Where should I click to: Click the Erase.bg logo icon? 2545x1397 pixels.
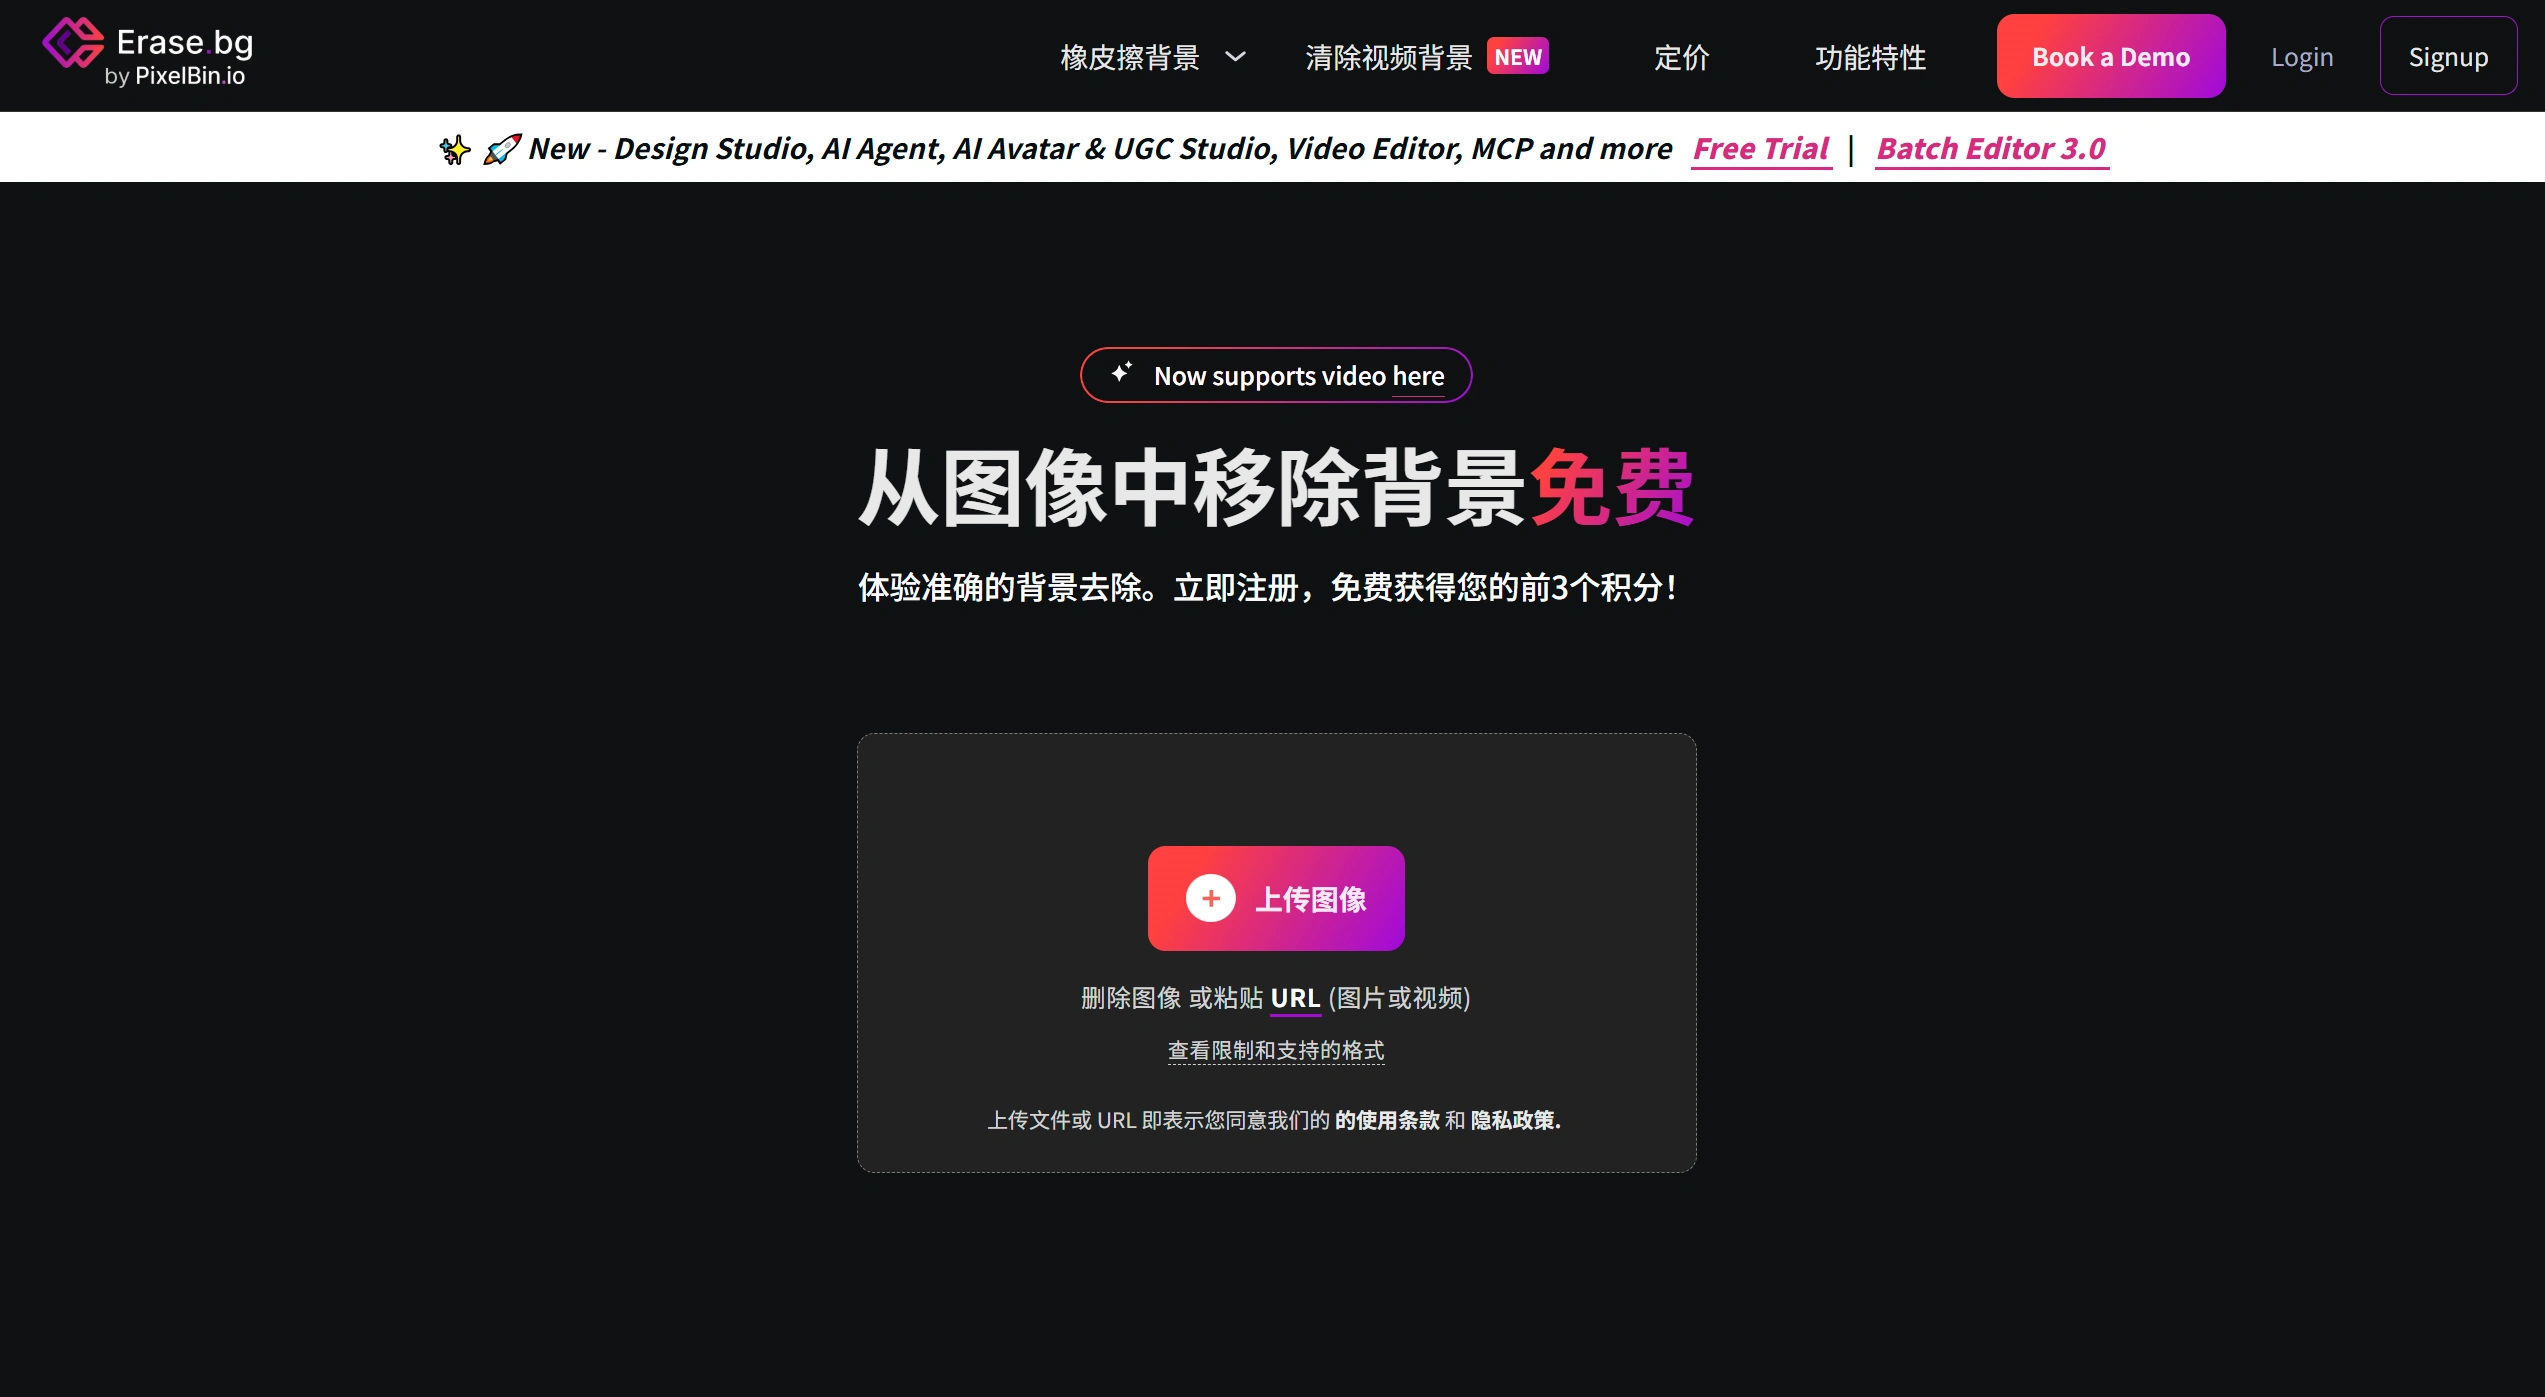pos(72,42)
